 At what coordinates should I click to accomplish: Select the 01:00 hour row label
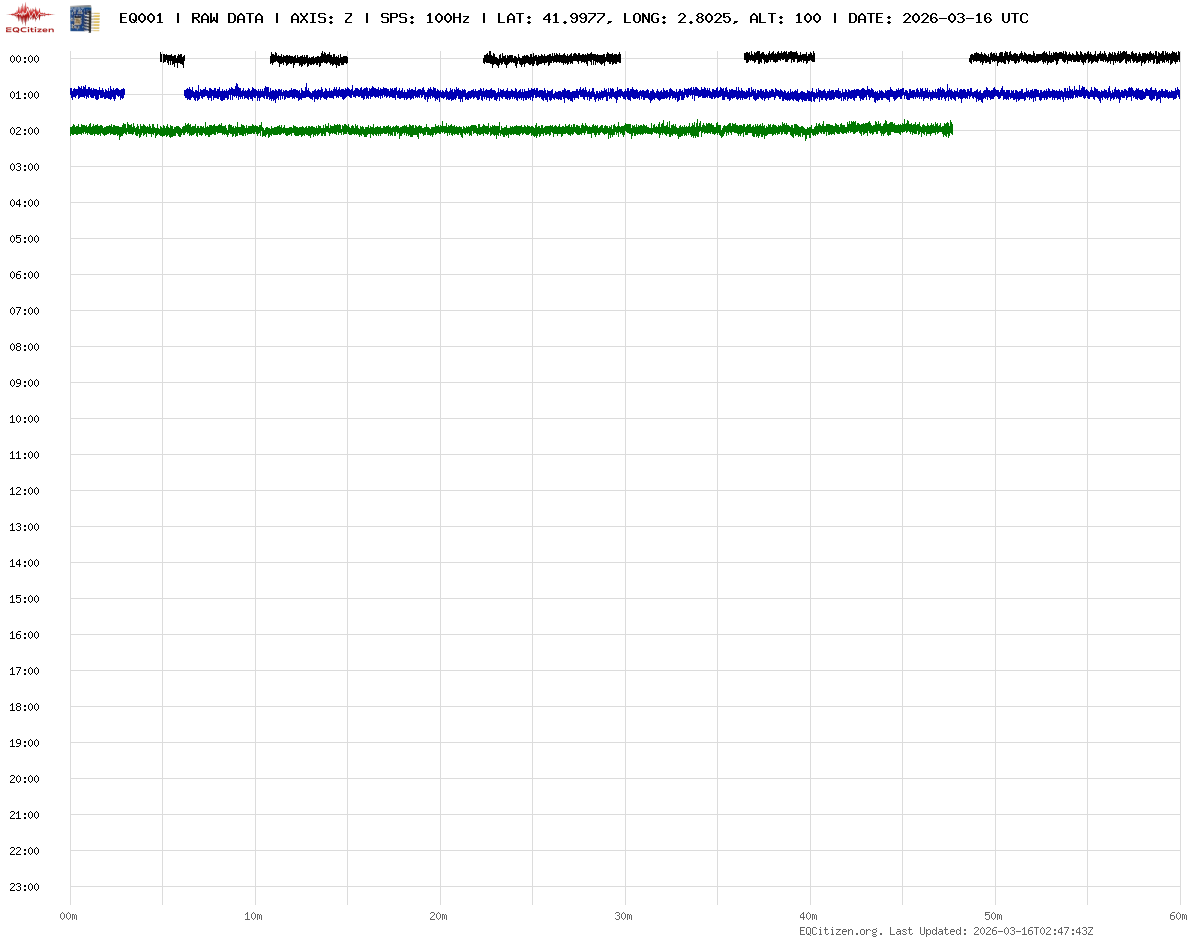[x=24, y=95]
